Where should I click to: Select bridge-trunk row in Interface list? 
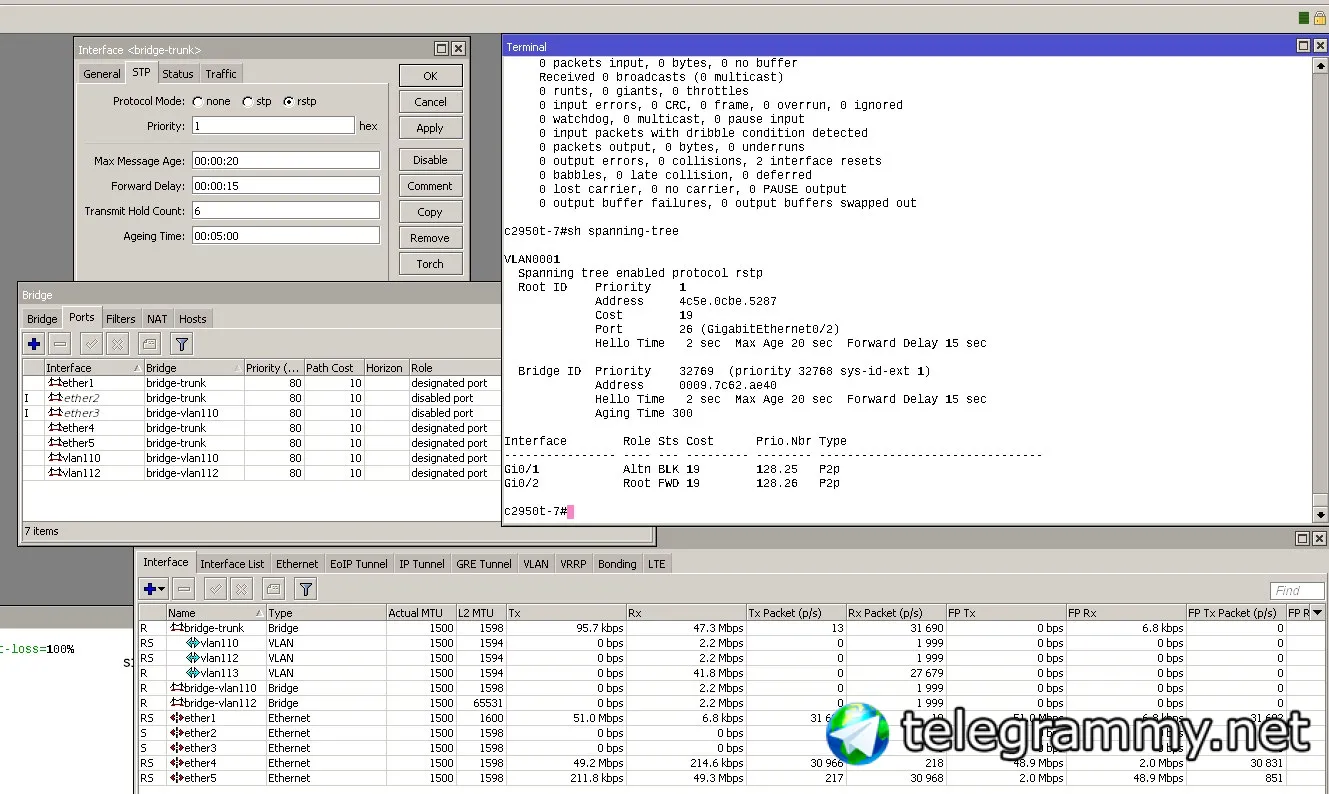[x=732, y=628]
